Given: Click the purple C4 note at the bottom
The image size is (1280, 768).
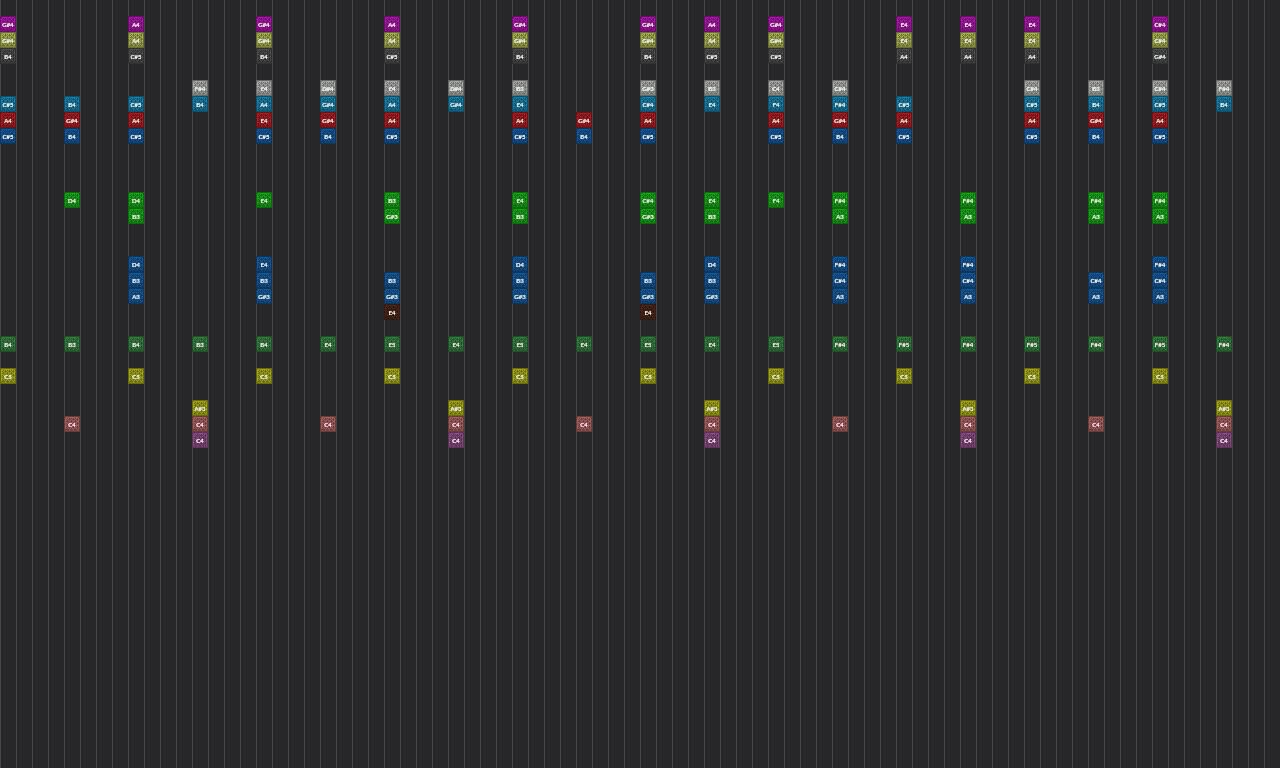Looking at the screenshot, I should click(x=200, y=440).
